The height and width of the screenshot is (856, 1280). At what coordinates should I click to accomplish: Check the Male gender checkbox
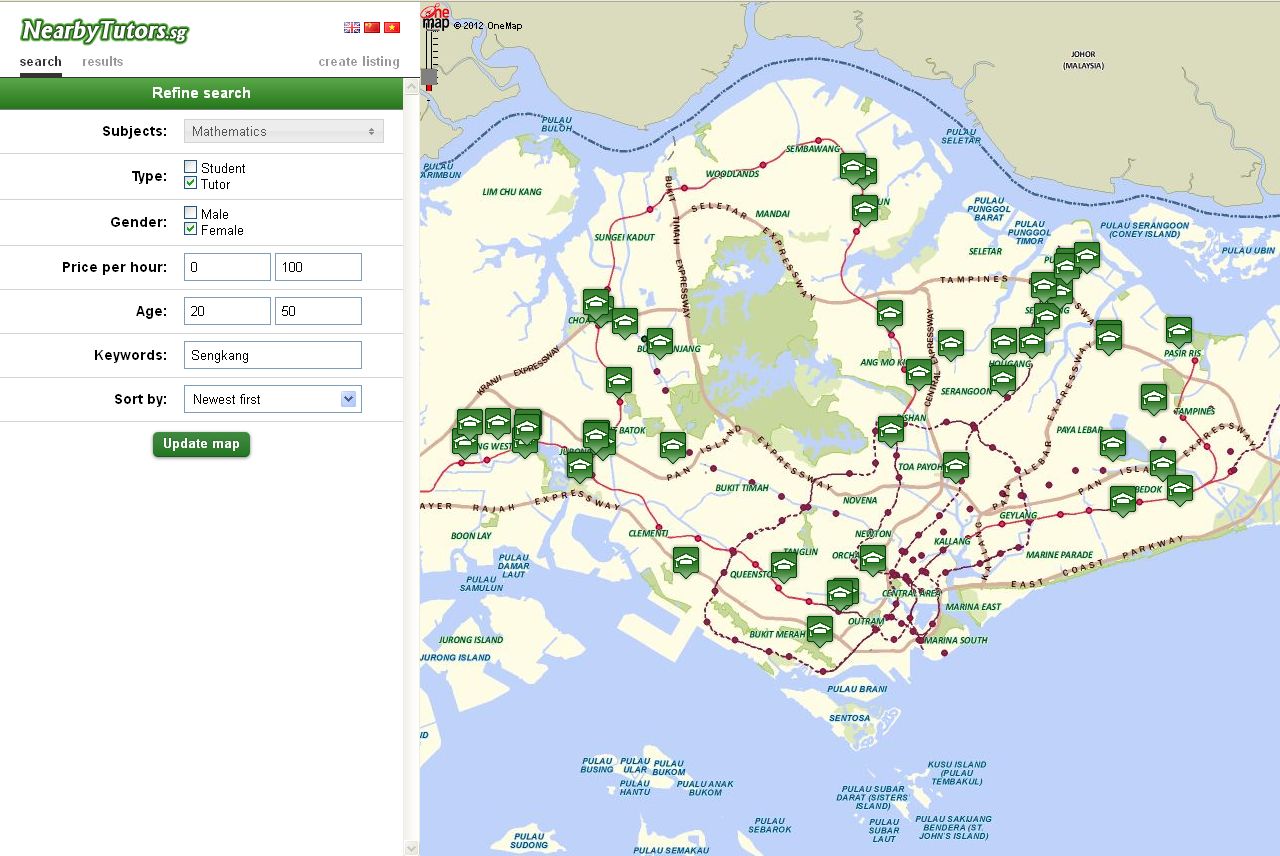[x=189, y=212]
